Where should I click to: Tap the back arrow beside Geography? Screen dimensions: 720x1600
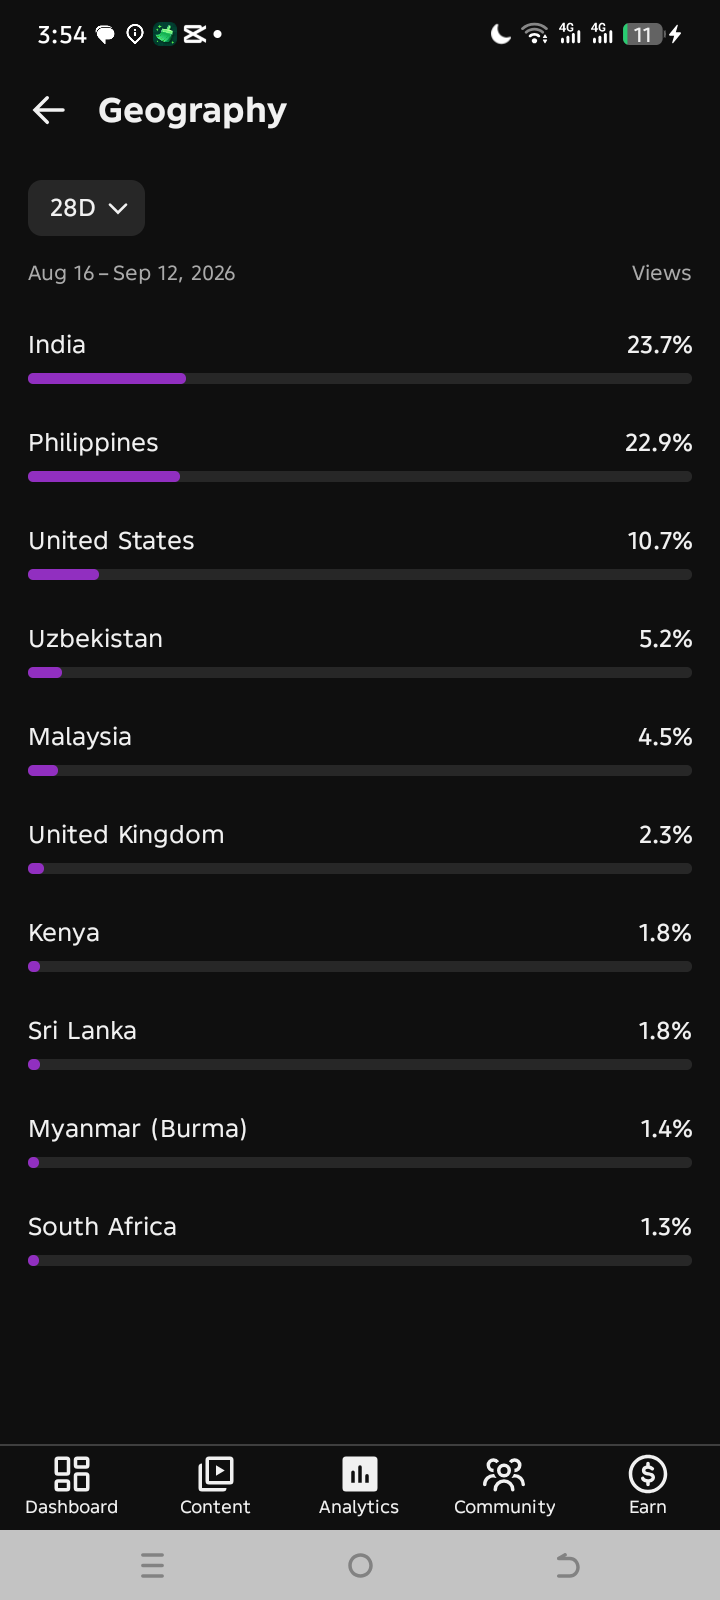(48, 110)
